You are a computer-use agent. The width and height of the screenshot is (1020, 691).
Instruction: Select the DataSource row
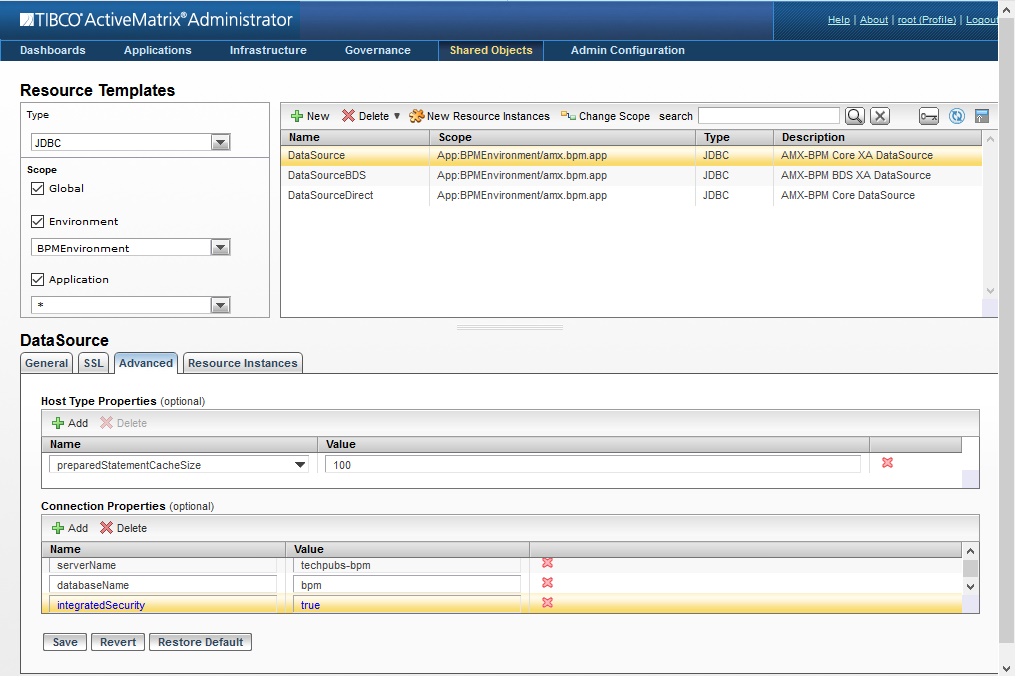coord(631,156)
